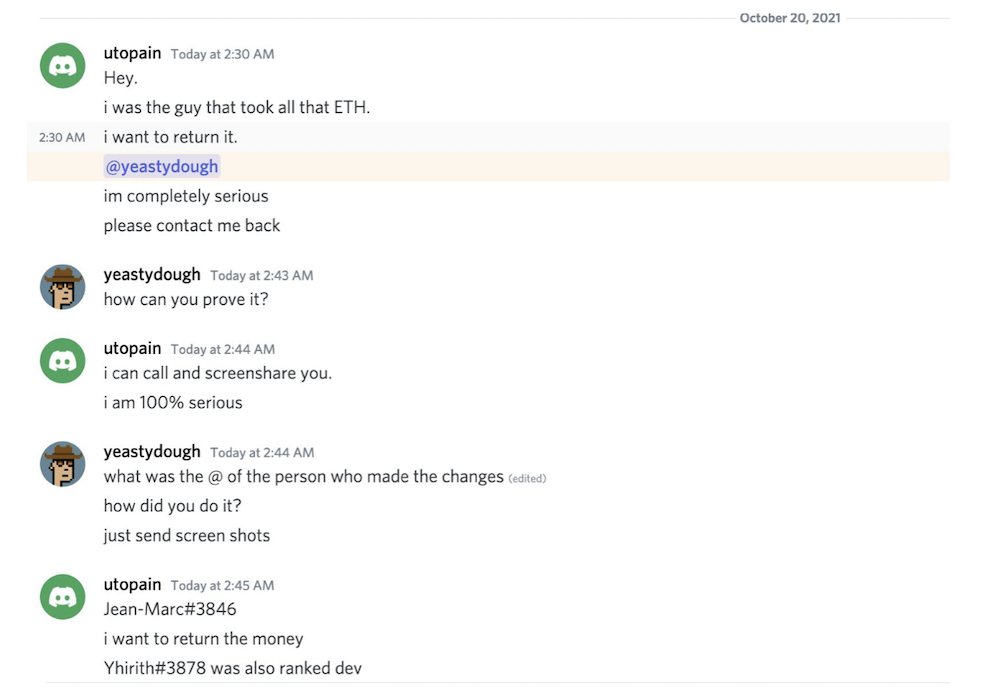Select the 'how can you prove it?' message
Image resolution: width=1000 pixels, height=698 pixels.
click(186, 299)
